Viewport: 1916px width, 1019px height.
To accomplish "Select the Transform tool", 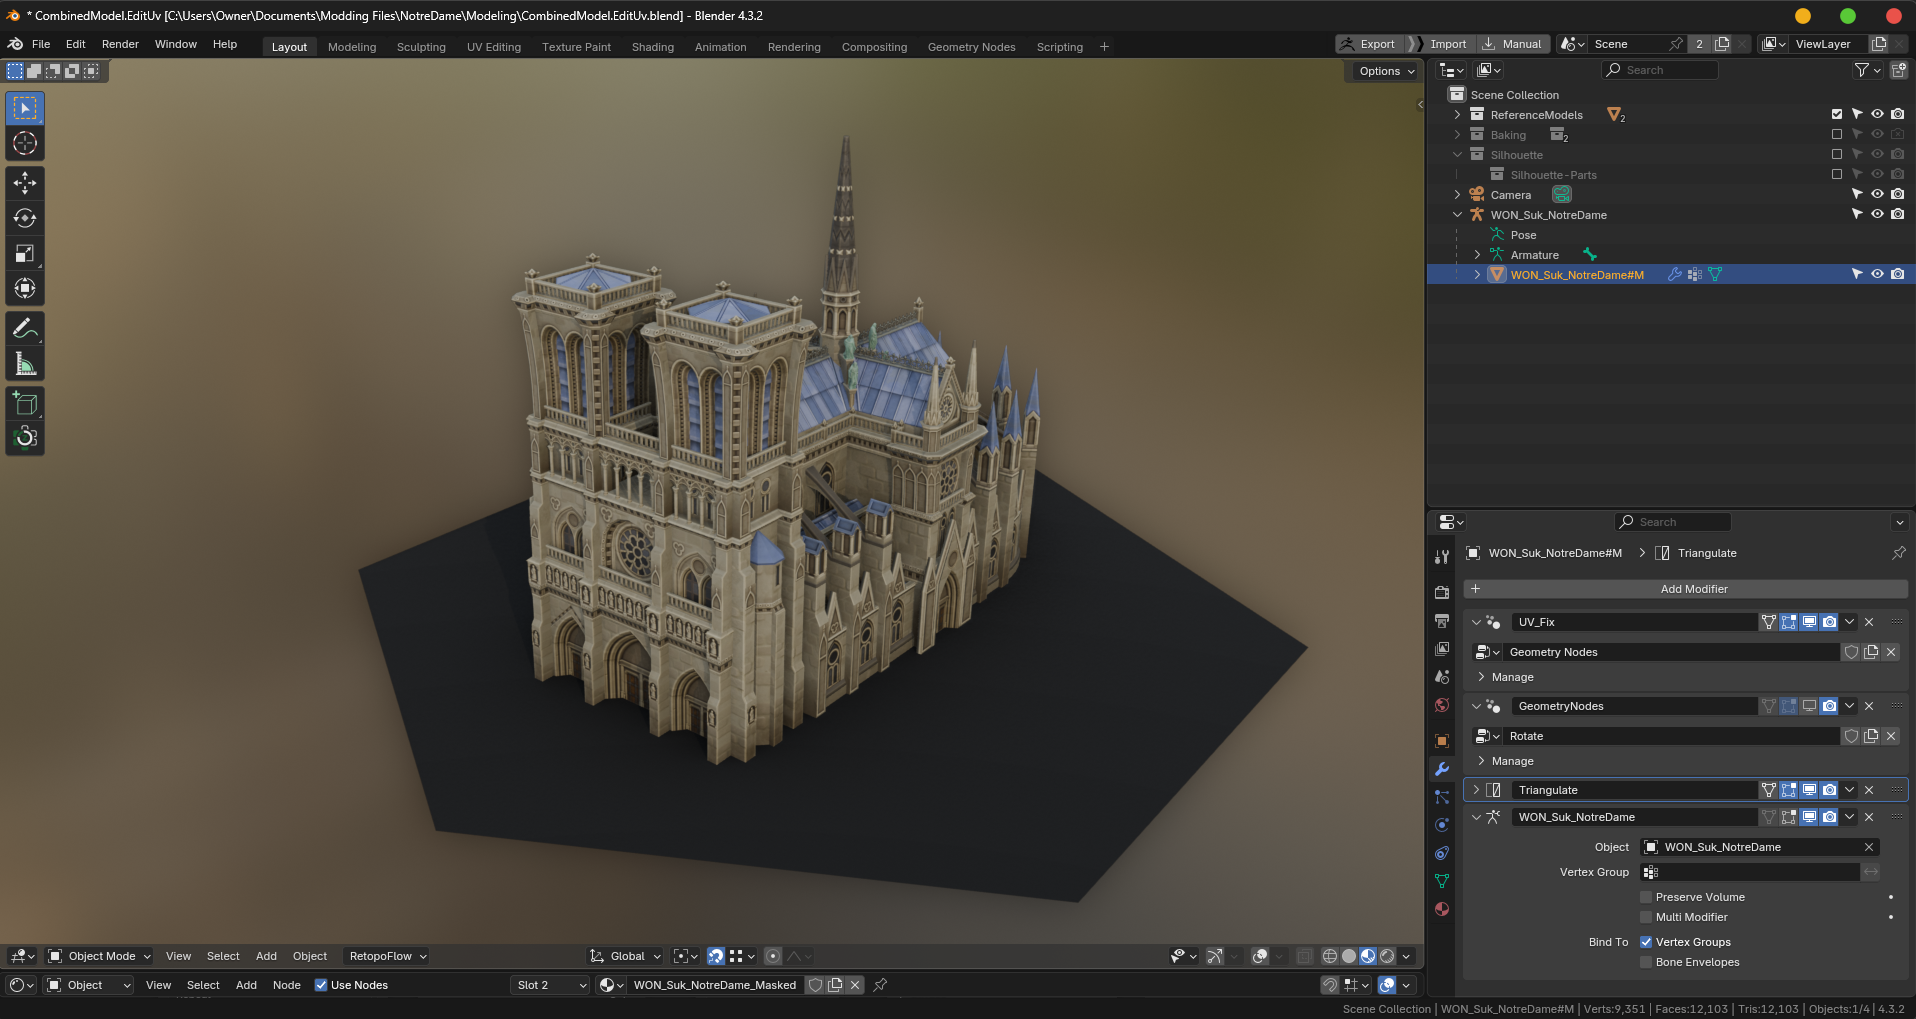I will [25, 289].
